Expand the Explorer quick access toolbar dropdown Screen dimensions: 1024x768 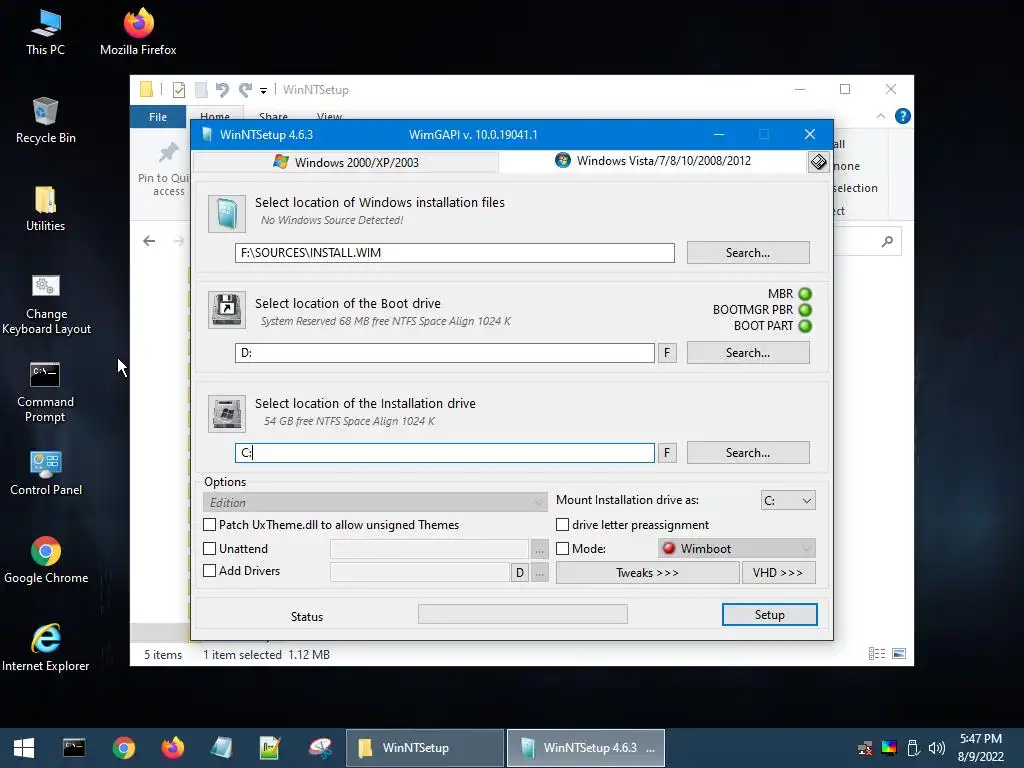[263, 90]
